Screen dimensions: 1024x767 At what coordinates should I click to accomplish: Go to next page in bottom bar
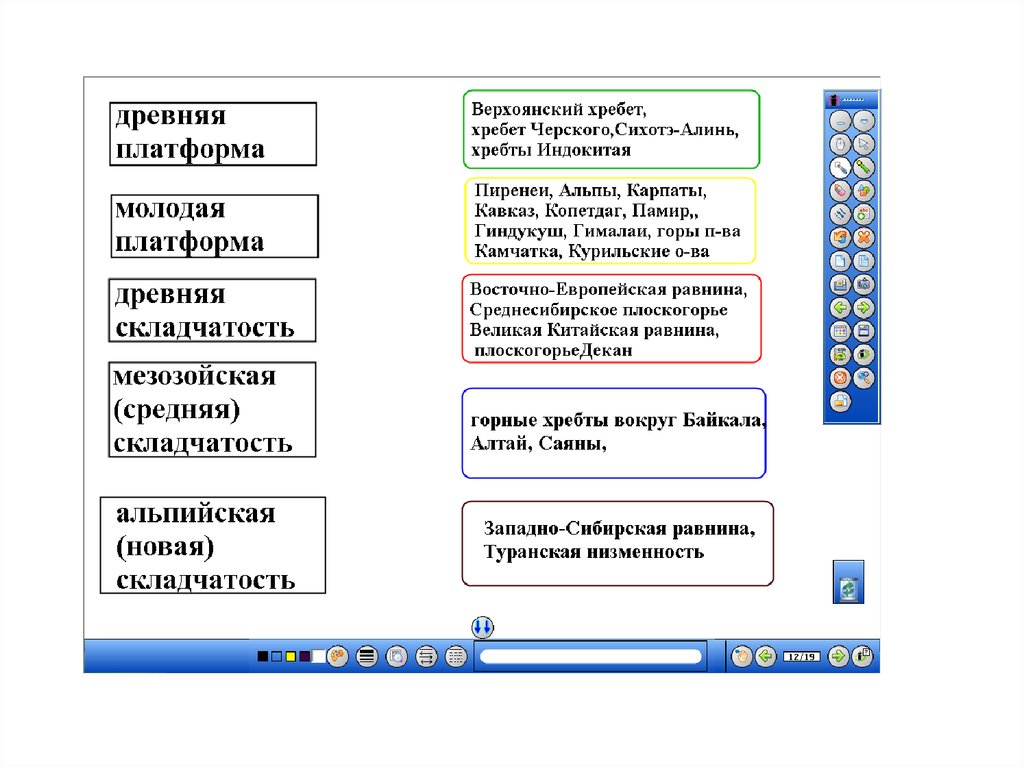(838, 656)
